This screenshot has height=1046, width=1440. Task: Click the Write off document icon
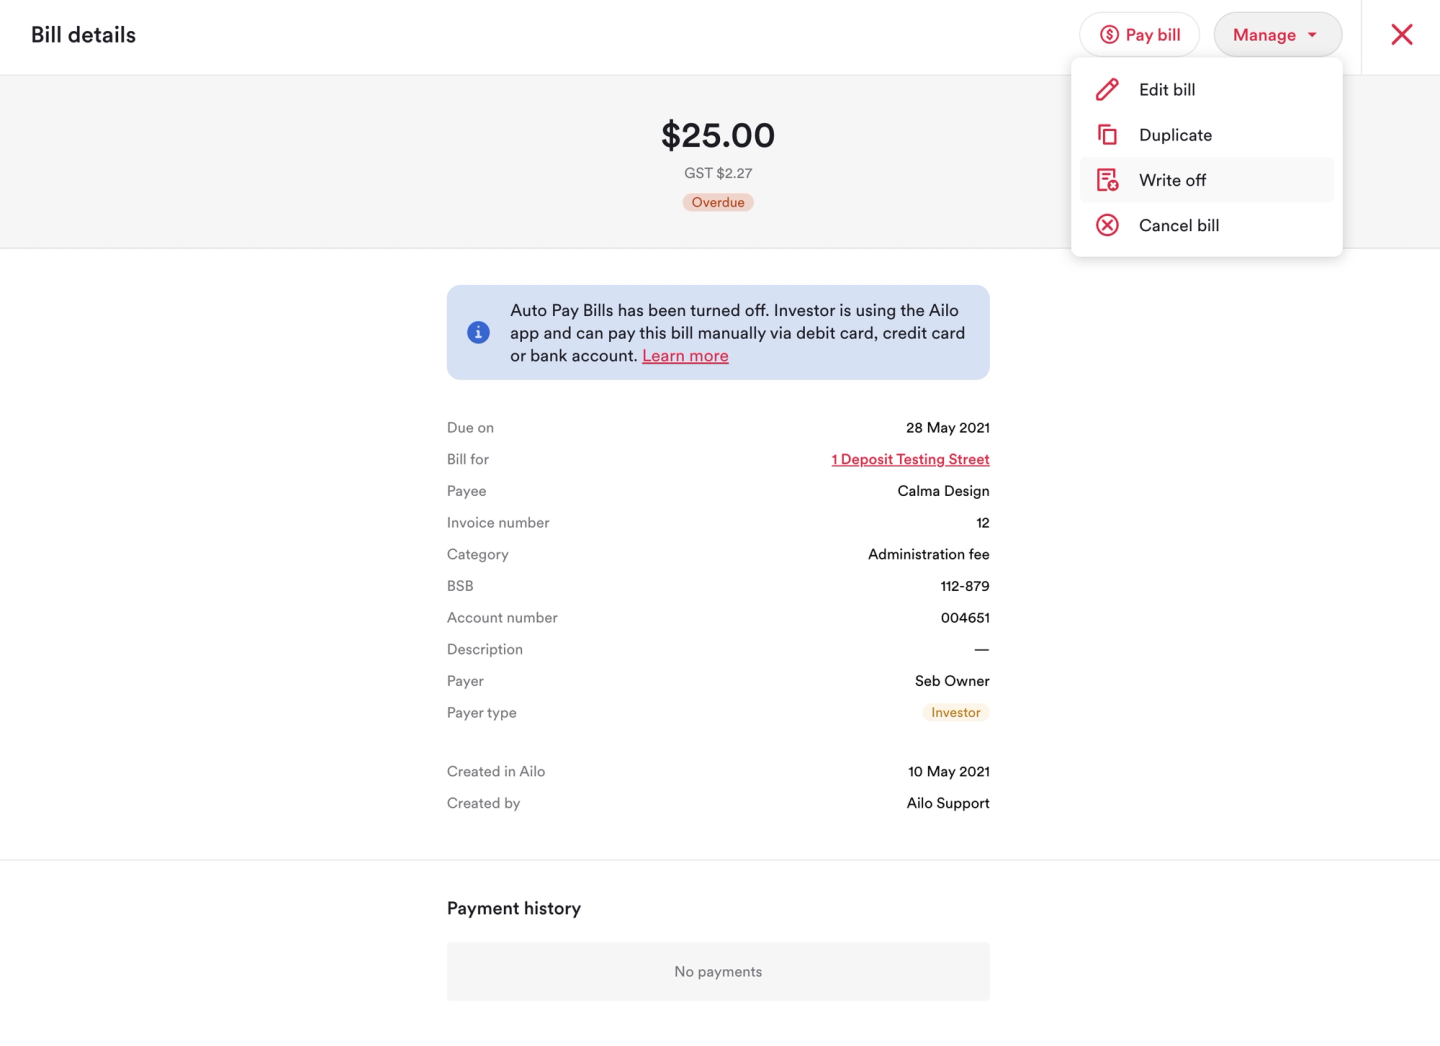(1107, 180)
